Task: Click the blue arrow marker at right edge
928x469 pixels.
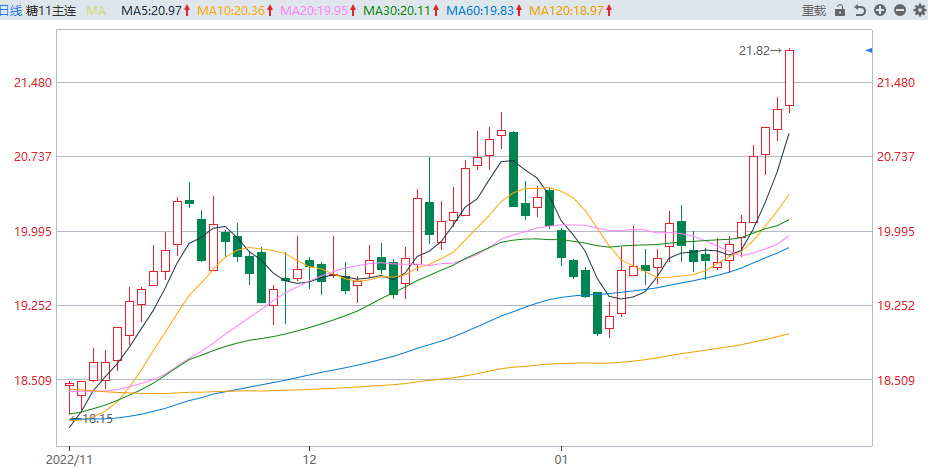Action: pos(868,50)
